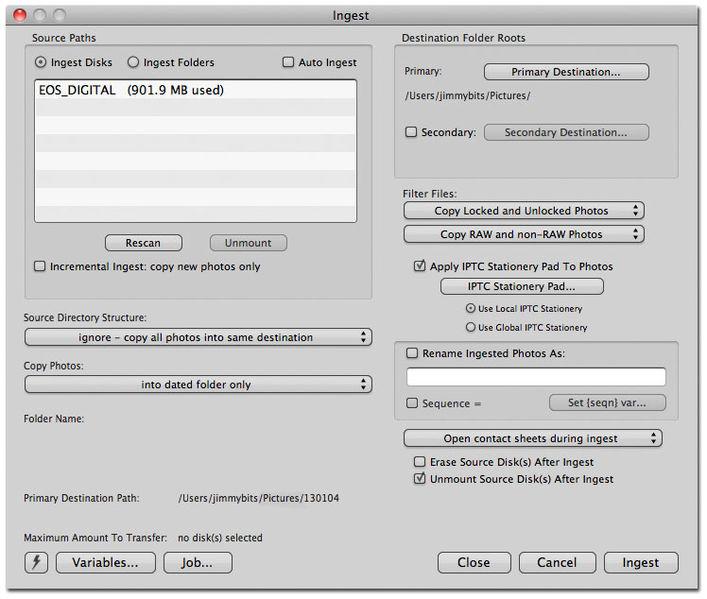The height and width of the screenshot is (599, 707).
Task: Click the Primary Destination button
Action: (566, 72)
